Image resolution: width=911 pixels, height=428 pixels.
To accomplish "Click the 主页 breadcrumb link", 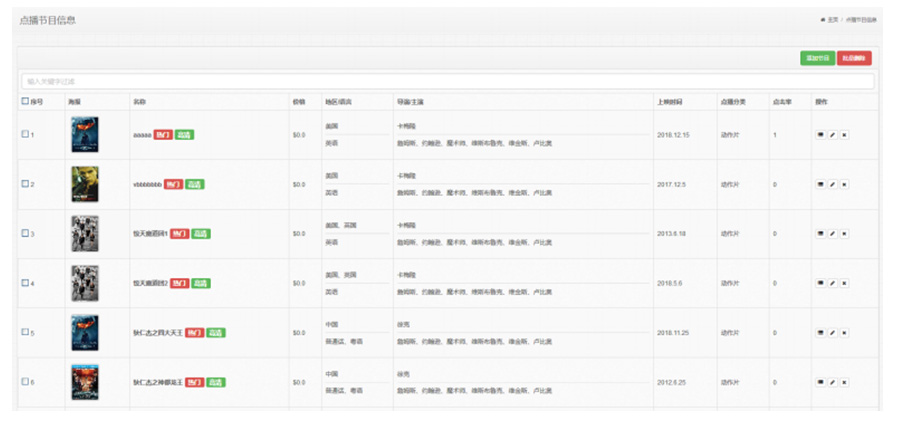I will tap(832, 20).
